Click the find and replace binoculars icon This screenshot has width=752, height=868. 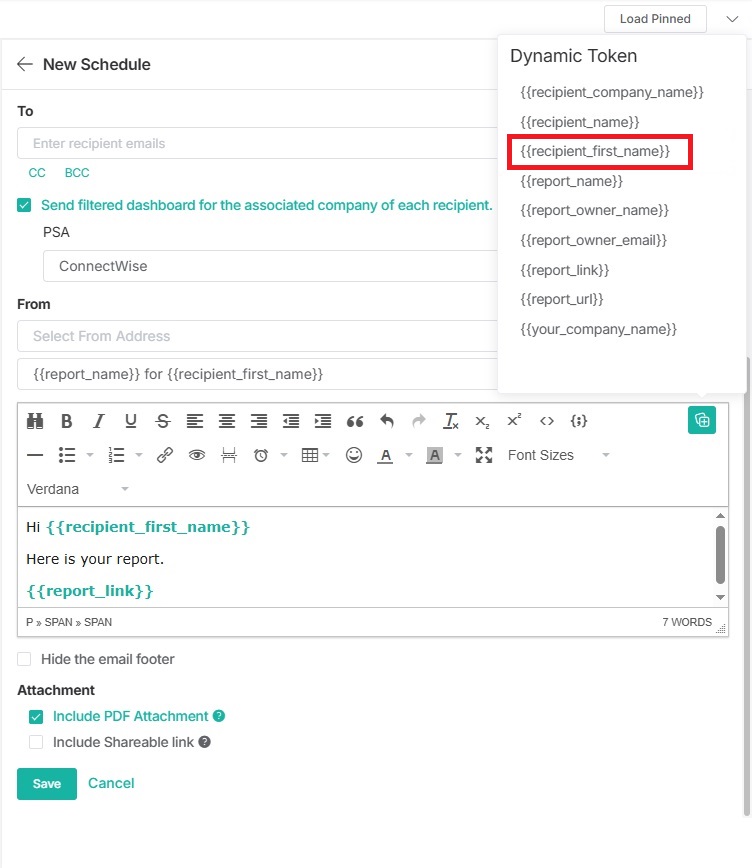click(x=35, y=421)
